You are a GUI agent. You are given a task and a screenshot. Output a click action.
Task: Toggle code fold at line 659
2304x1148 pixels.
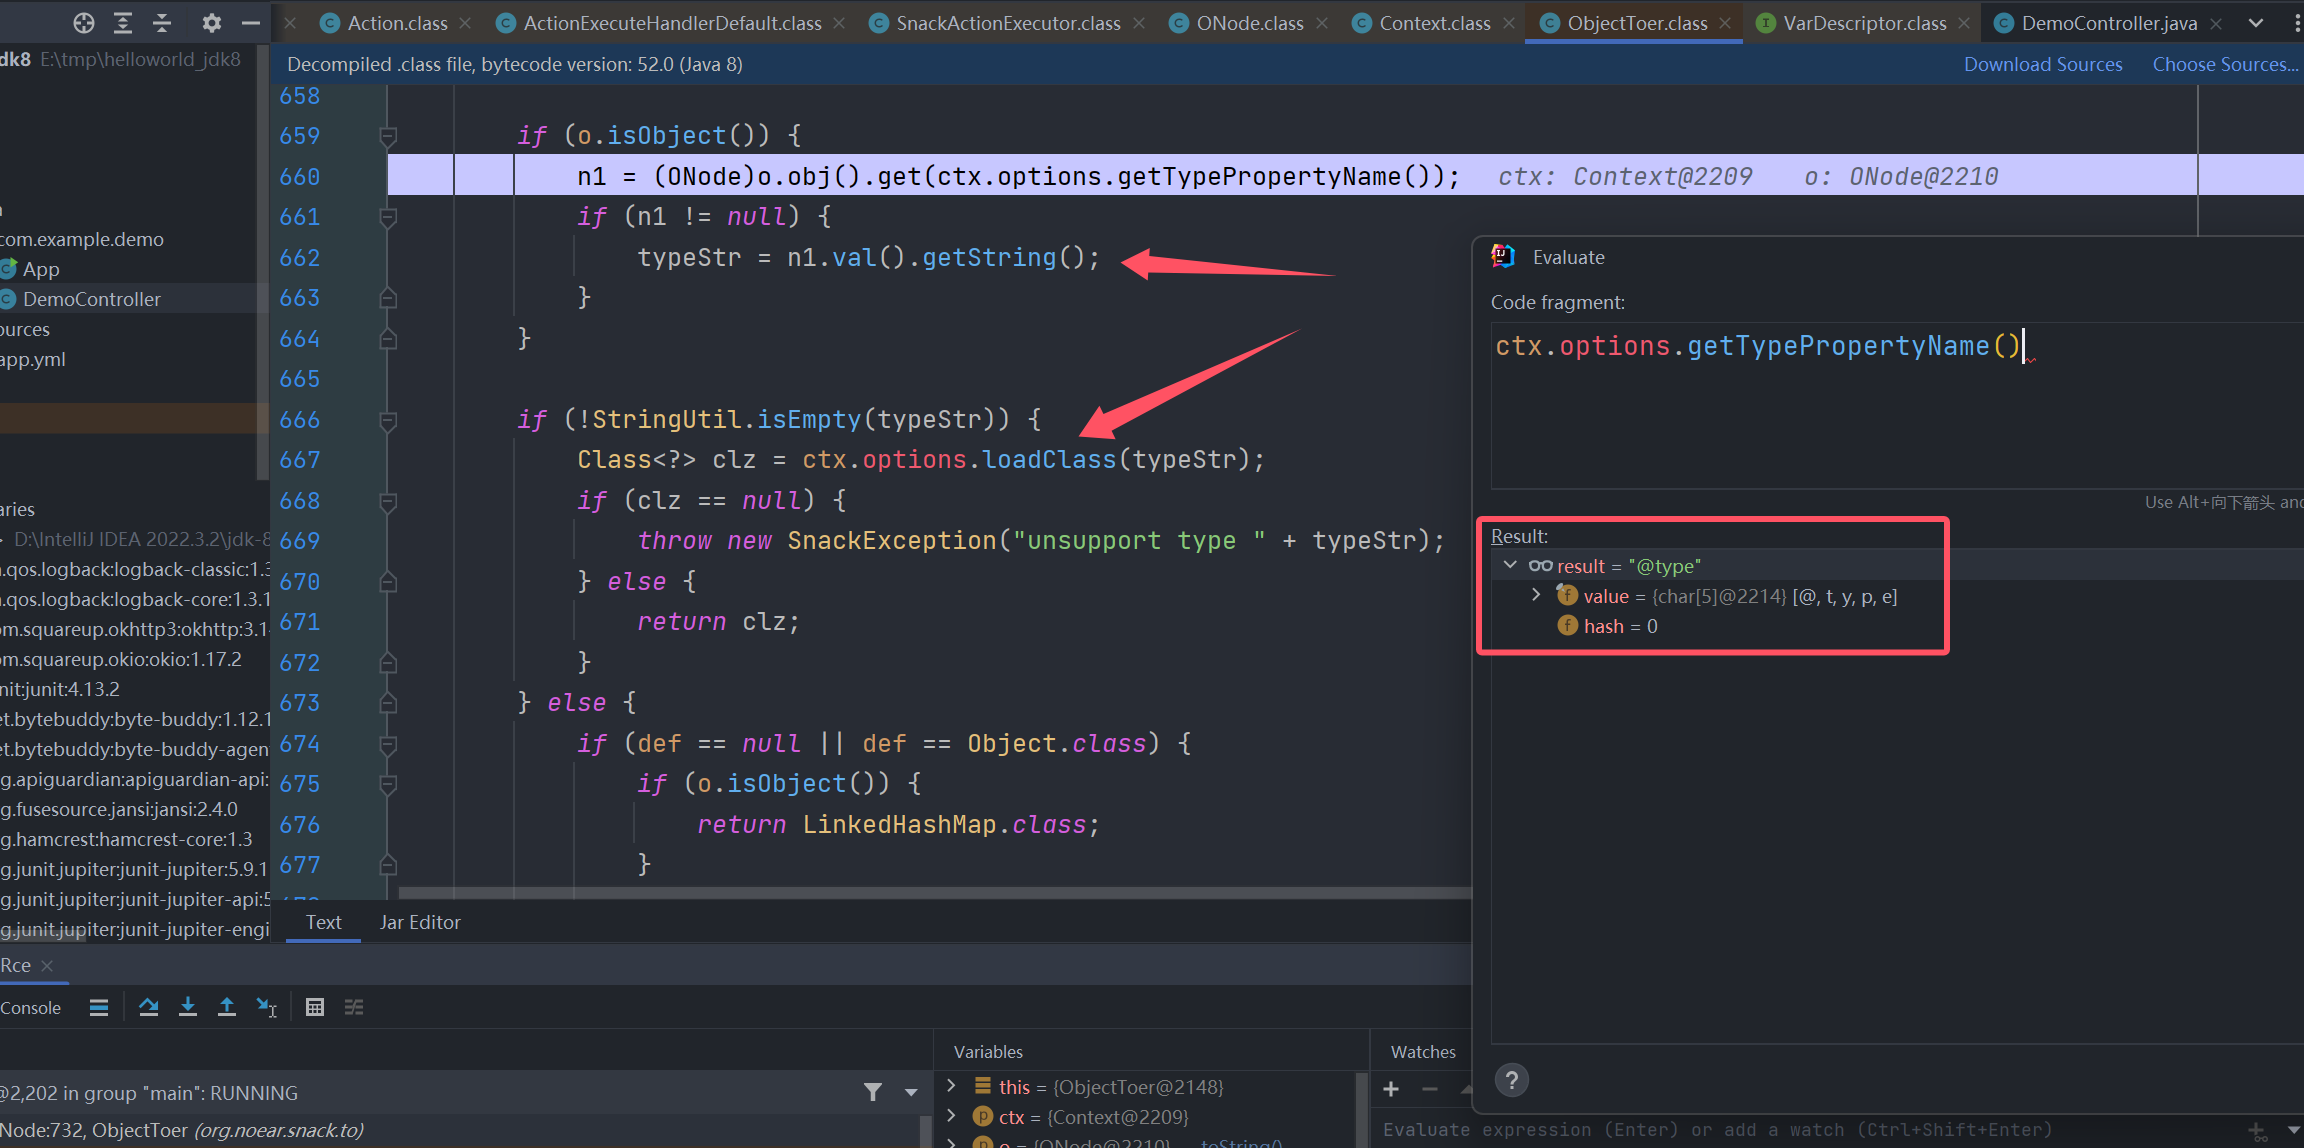point(389,136)
